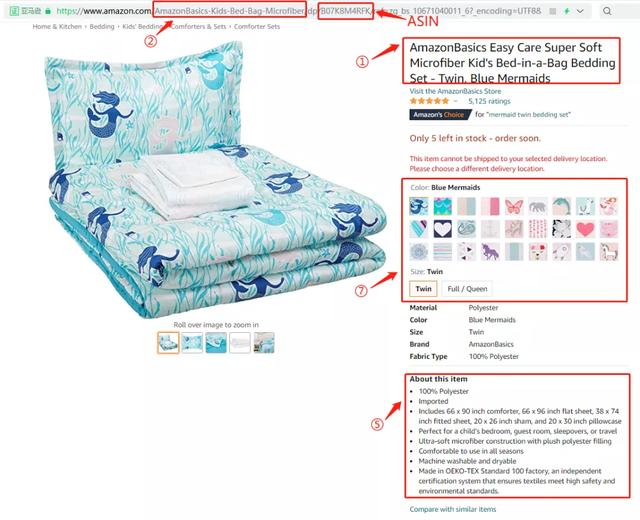Select the white sheets image thumbnail

click(240, 342)
